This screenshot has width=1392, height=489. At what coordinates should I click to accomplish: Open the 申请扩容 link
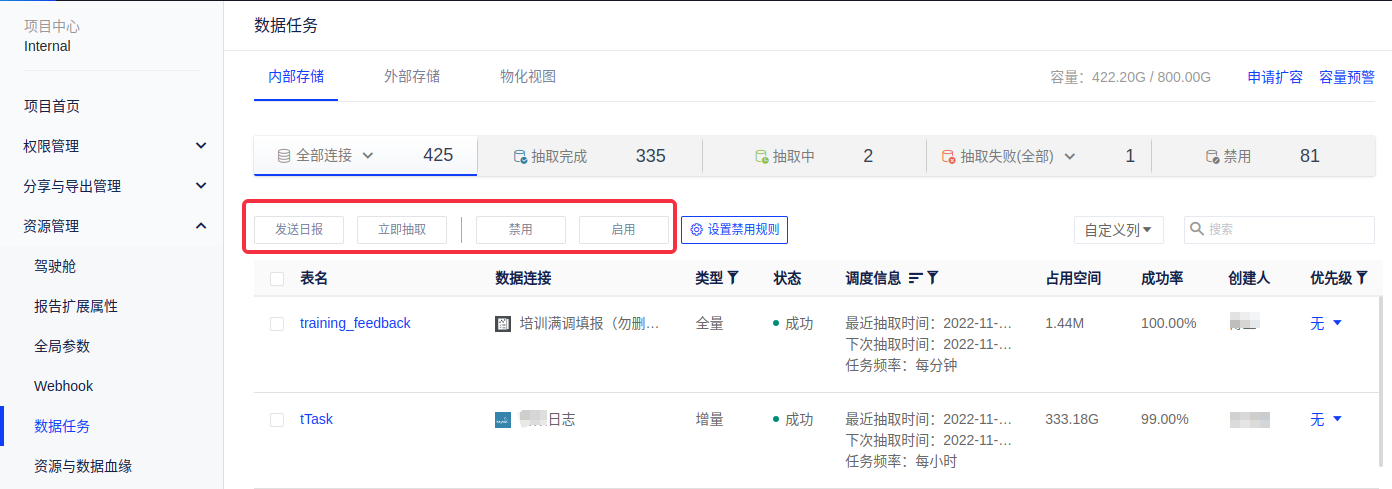pyautogui.click(x=1275, y=77)
